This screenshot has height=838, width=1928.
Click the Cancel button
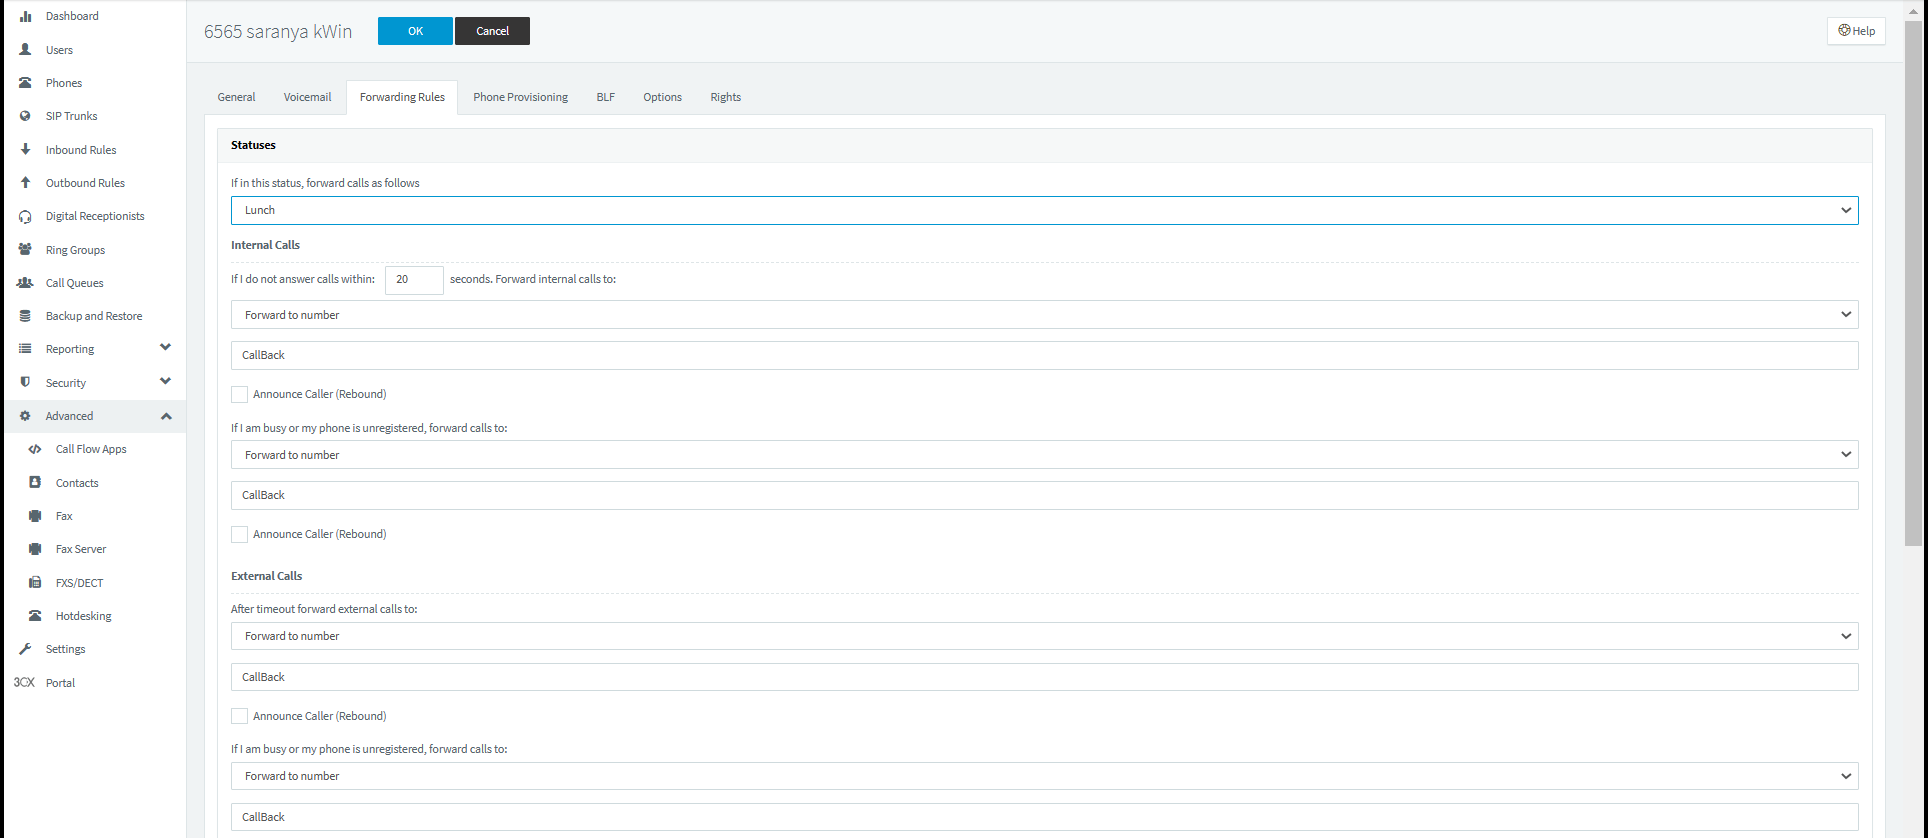[x=492, y=31]
